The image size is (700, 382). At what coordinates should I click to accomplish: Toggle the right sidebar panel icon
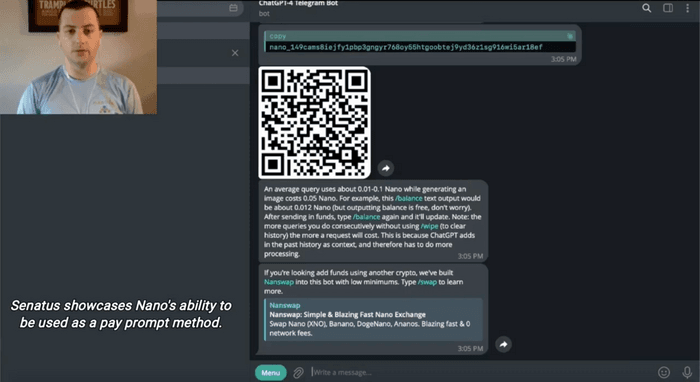coord(668,8)
